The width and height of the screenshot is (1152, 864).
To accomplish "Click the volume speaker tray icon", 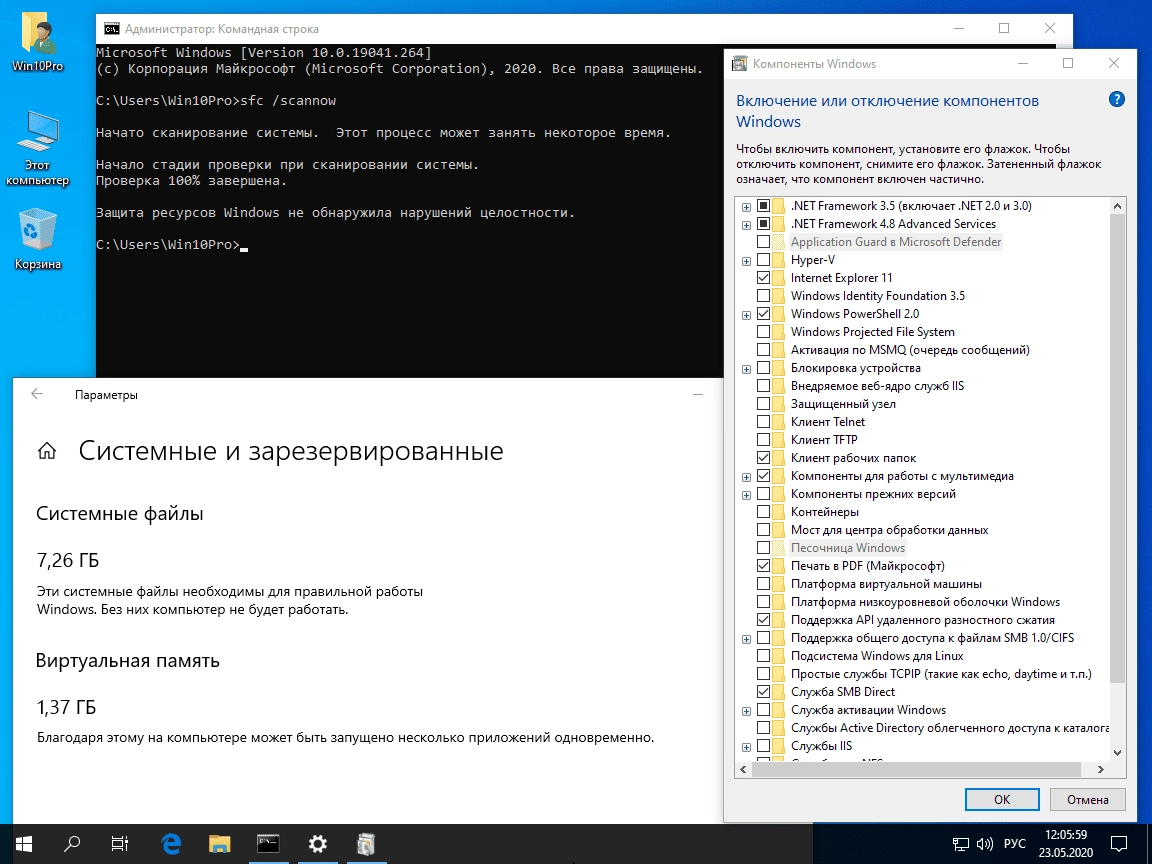I will (x=984, y=844).
